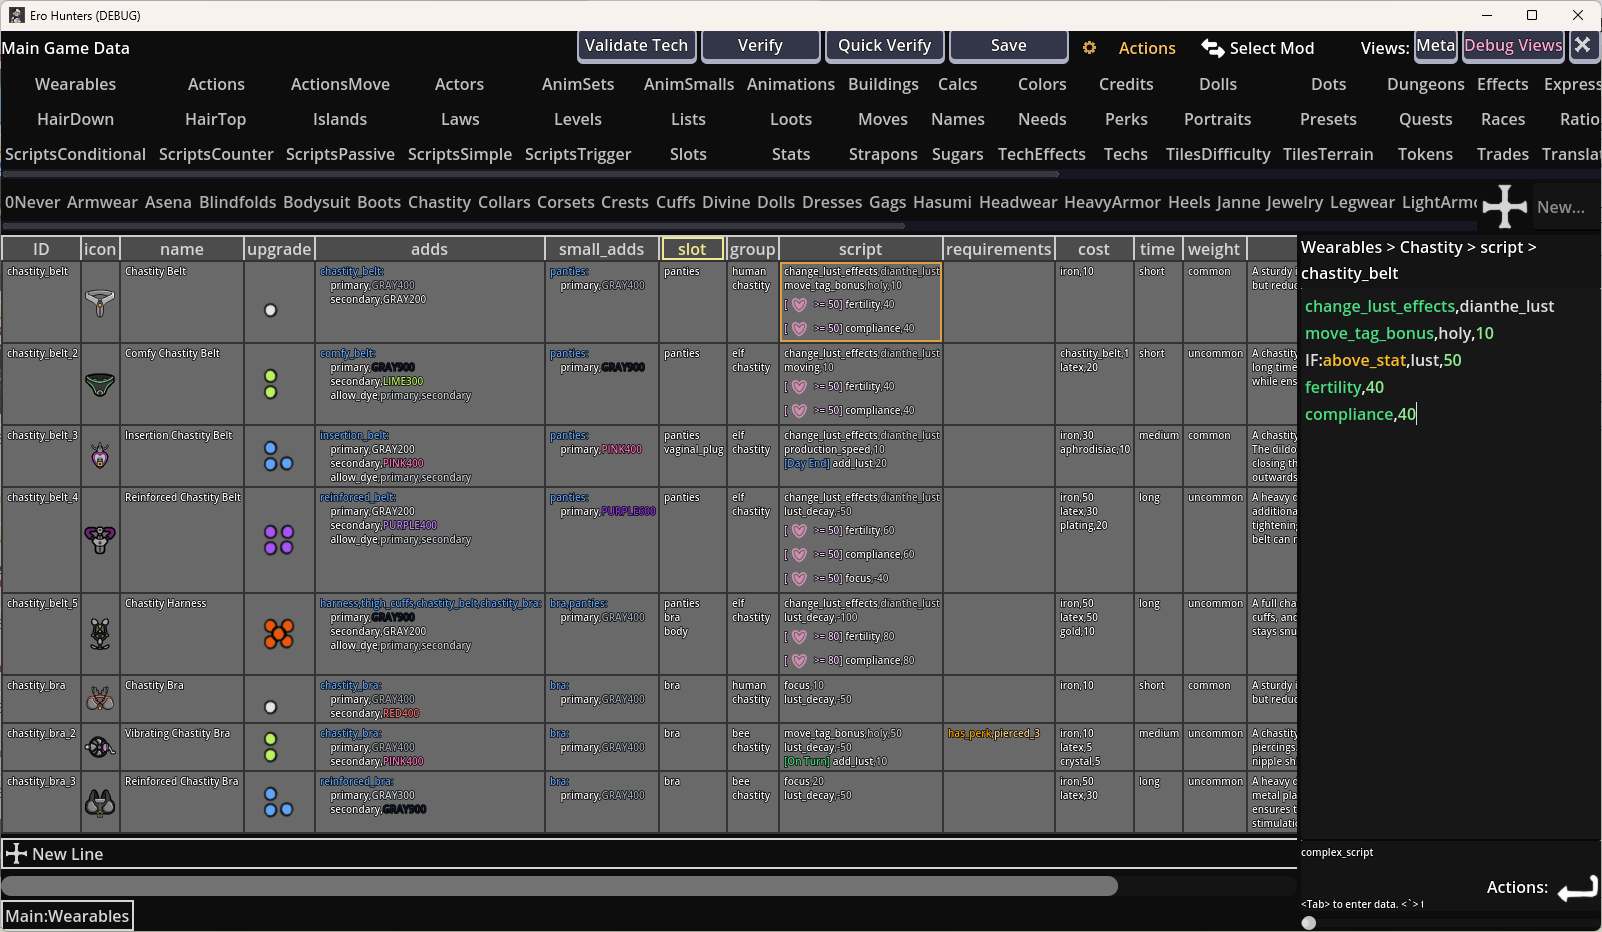This screenshot has width=1602, height=932.
Task: Click the large plus icon beside New...
Action: pos(1505,207)
